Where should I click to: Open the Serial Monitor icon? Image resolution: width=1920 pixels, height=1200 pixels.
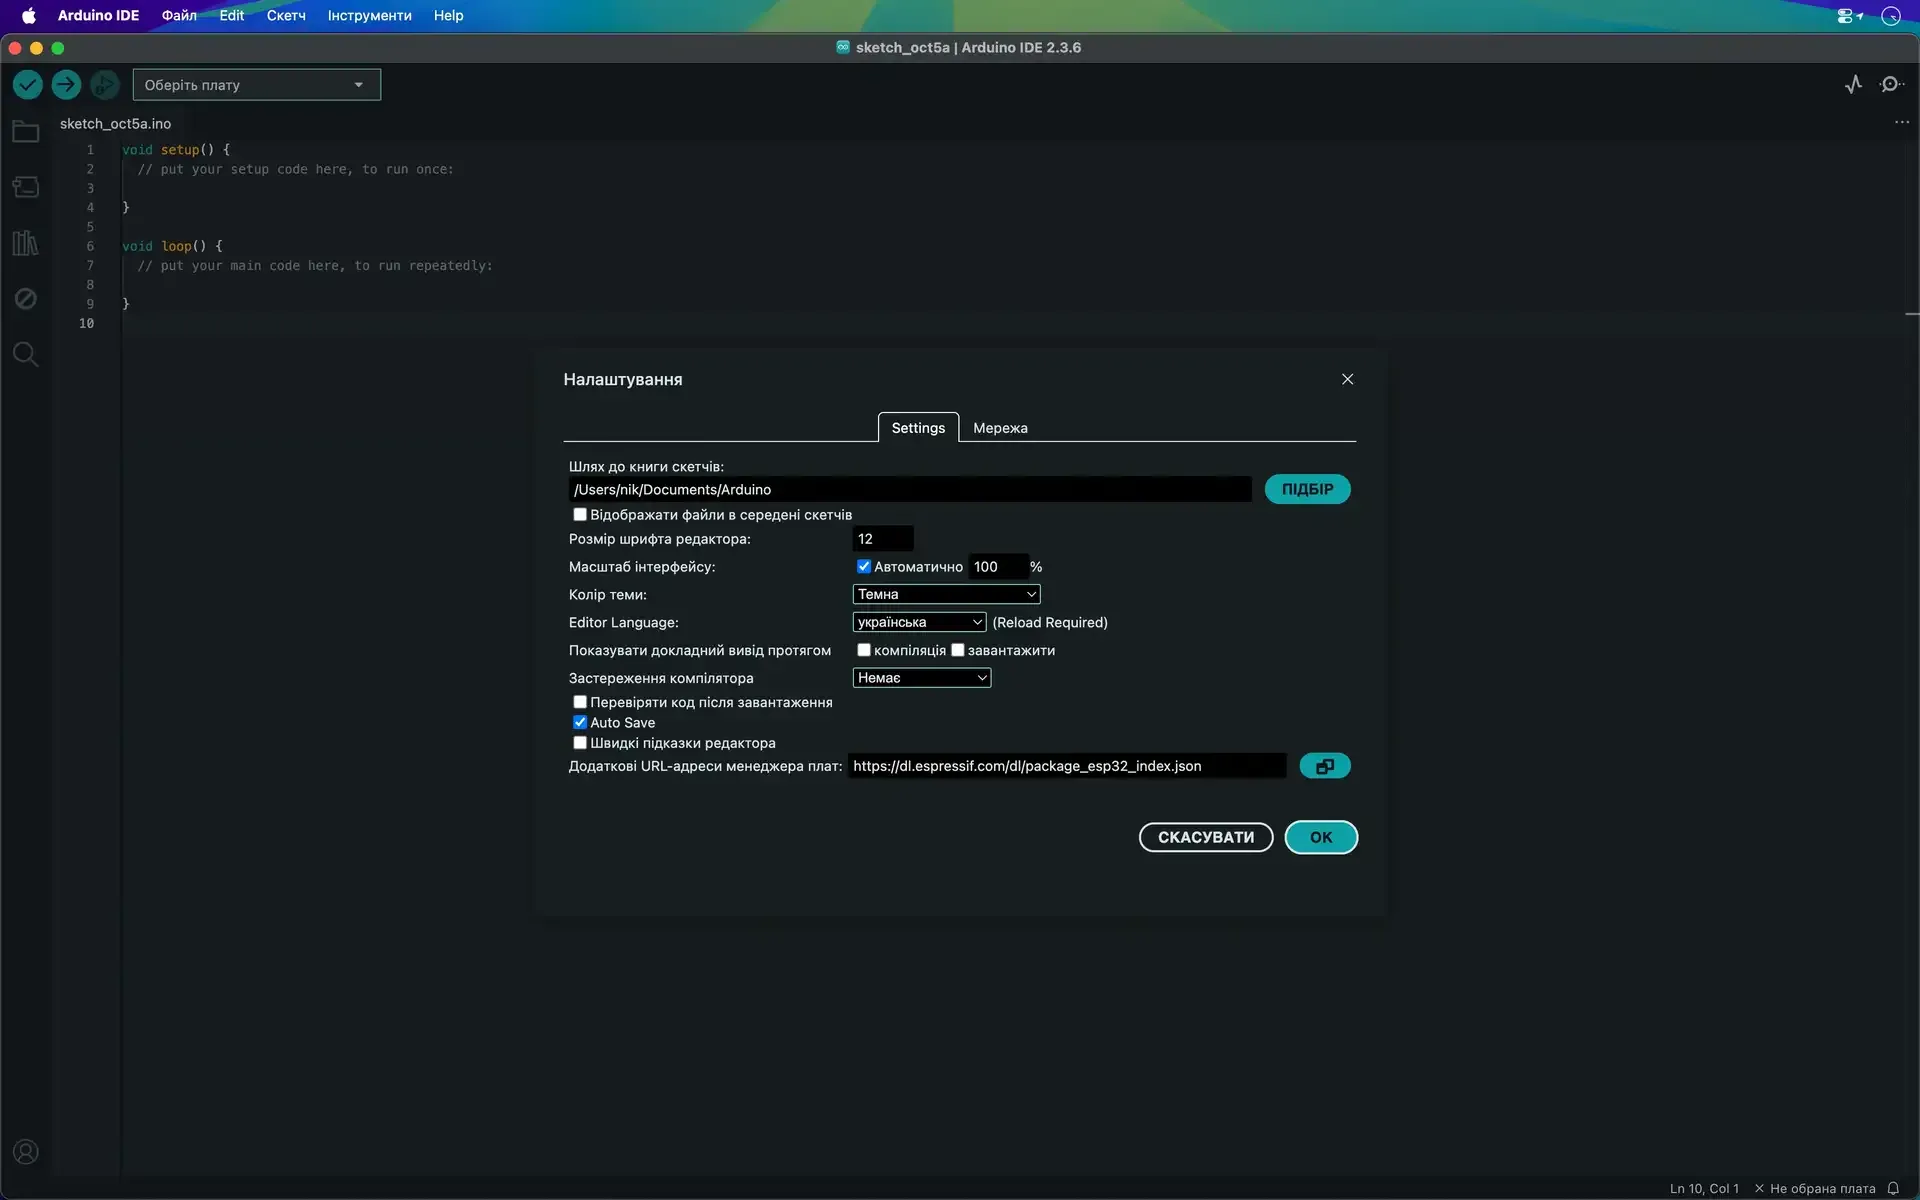click(1890, 85)
